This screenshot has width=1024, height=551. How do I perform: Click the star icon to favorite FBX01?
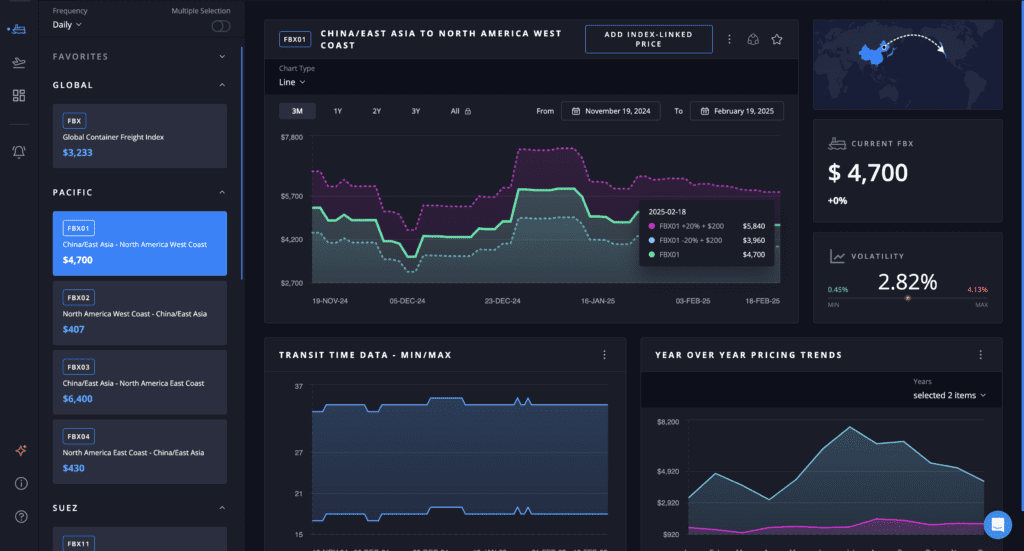click(x=777, y=39)
